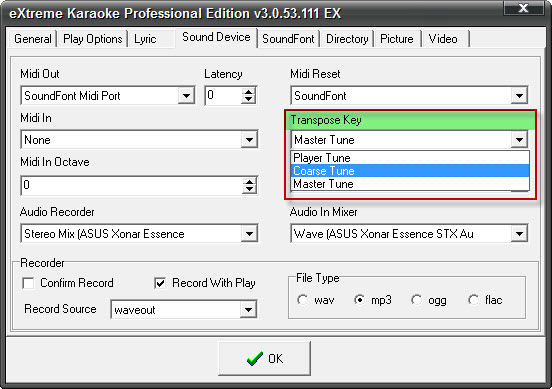
Task: Click the Latency input field
Action: [x=223, y=95]
